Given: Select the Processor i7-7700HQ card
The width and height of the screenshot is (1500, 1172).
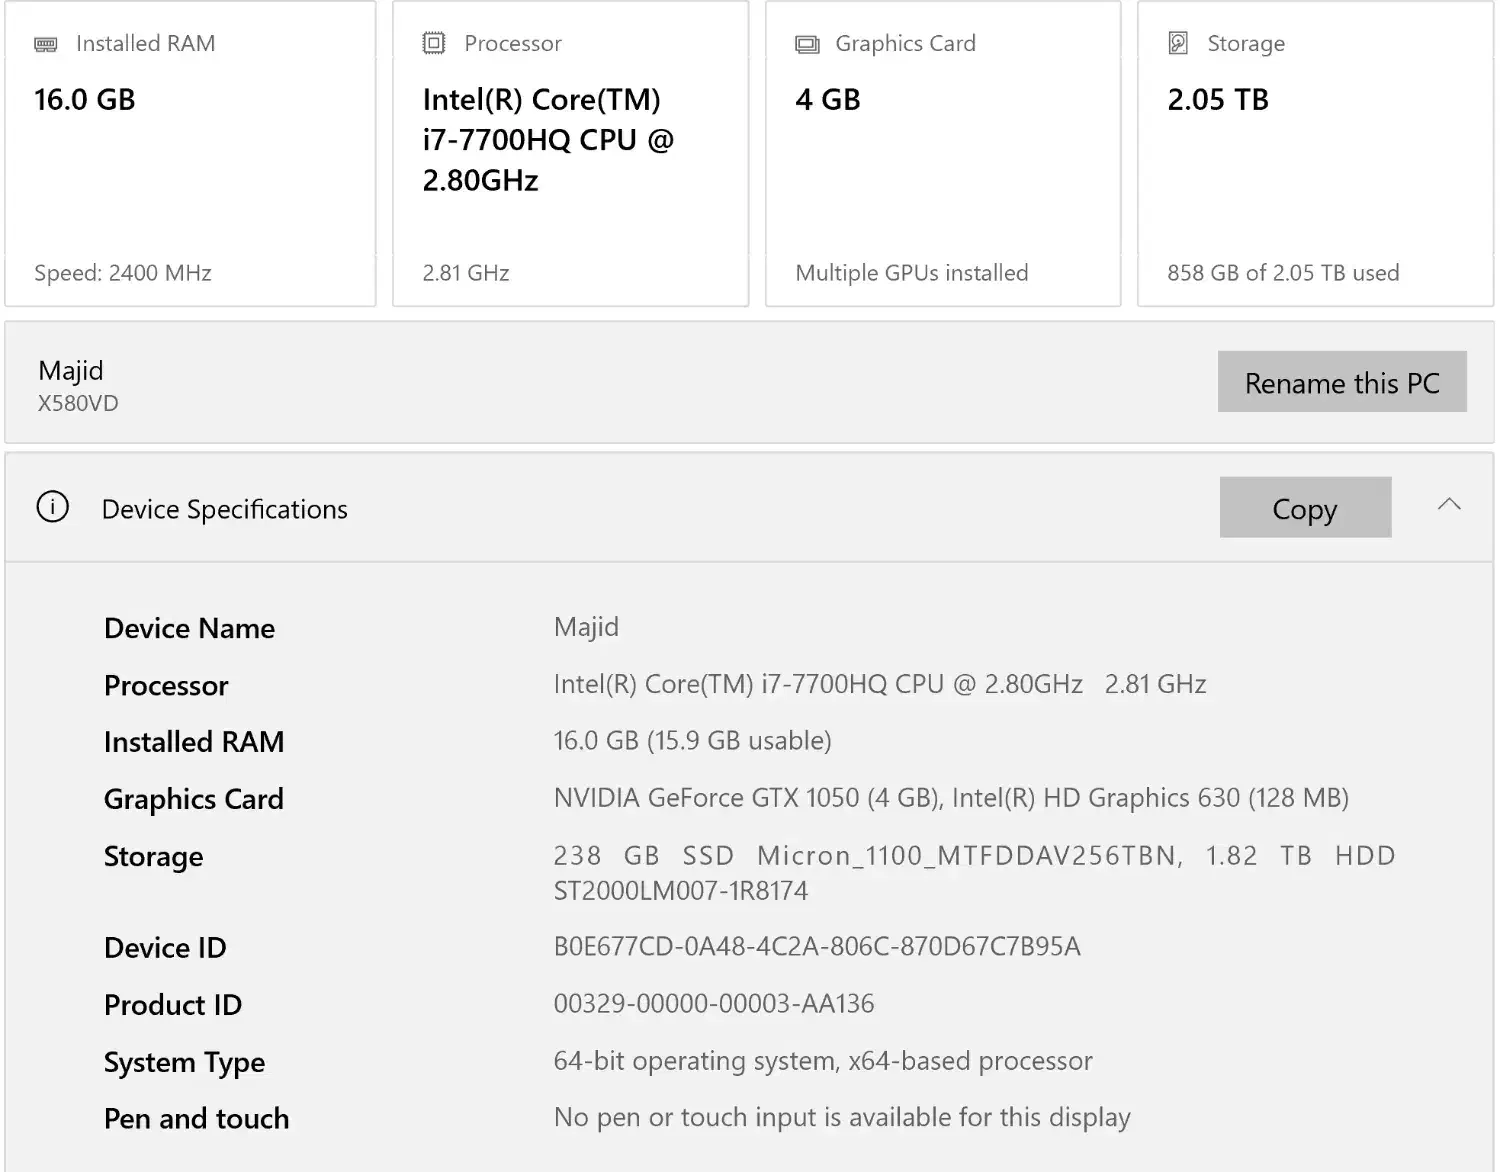Looking at the screenshot, I should (570, 155).
